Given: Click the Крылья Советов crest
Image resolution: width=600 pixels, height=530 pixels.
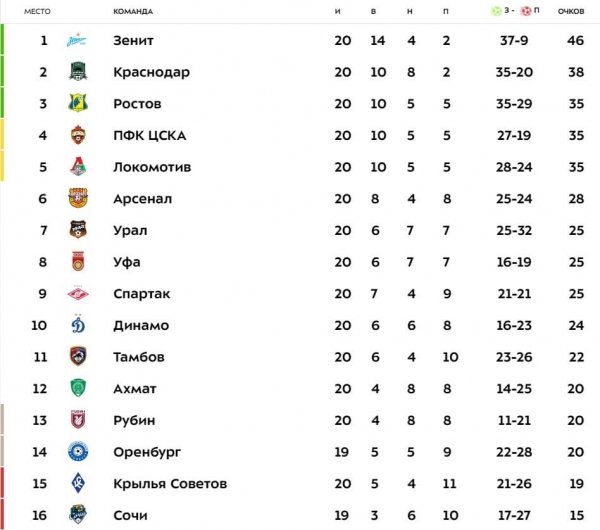Looking at the screenshot, I should coord(78,483).
